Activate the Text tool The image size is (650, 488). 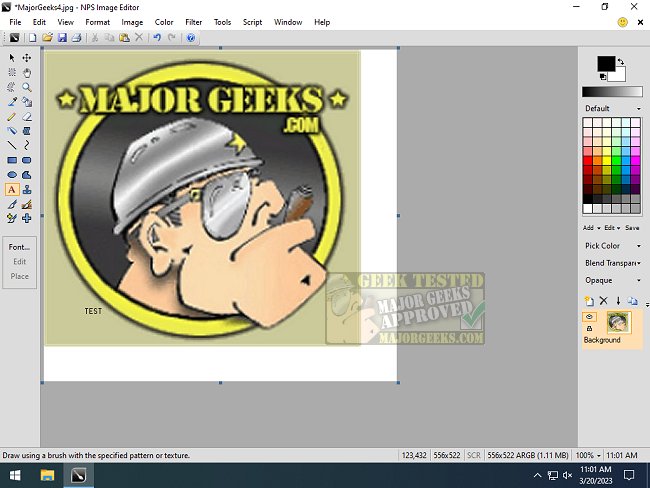[x=12, y=189]
